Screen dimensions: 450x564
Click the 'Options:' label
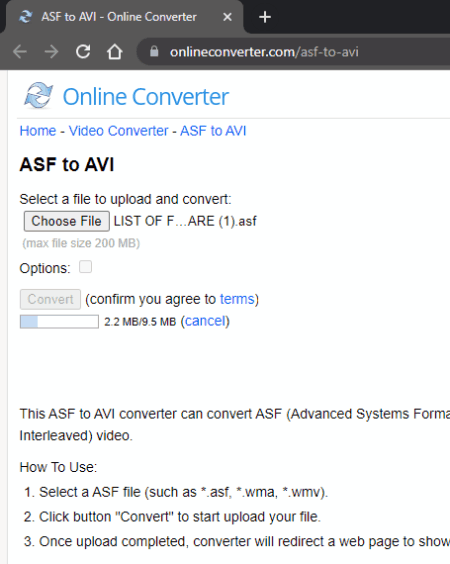(x=45, y=268)
